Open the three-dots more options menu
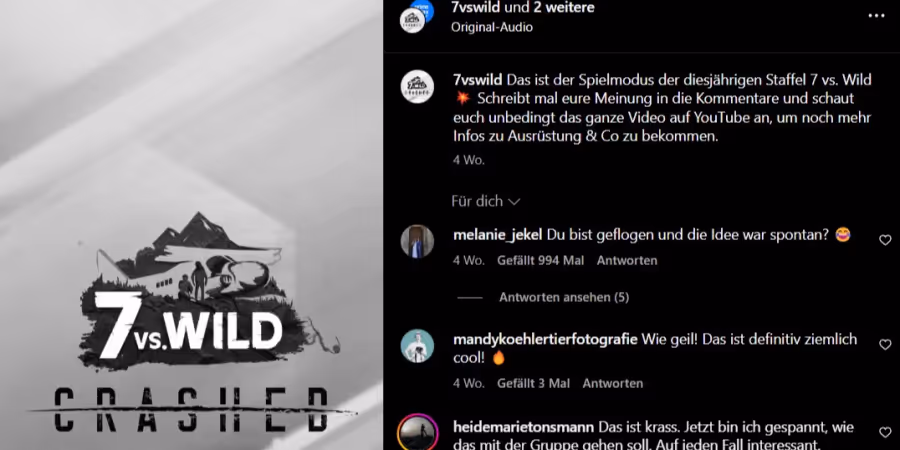This screenshot has width=900, height=450. (876, 15)
